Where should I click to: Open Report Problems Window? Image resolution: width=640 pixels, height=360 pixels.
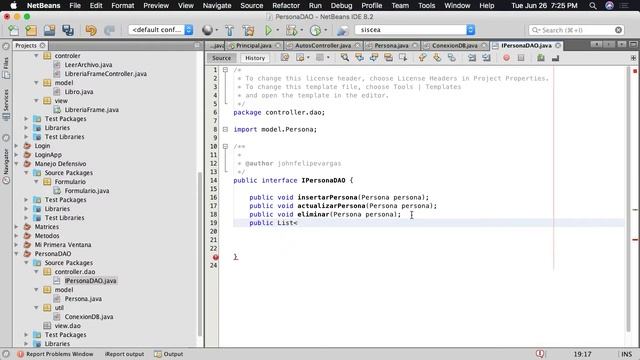tap(55, 354)
